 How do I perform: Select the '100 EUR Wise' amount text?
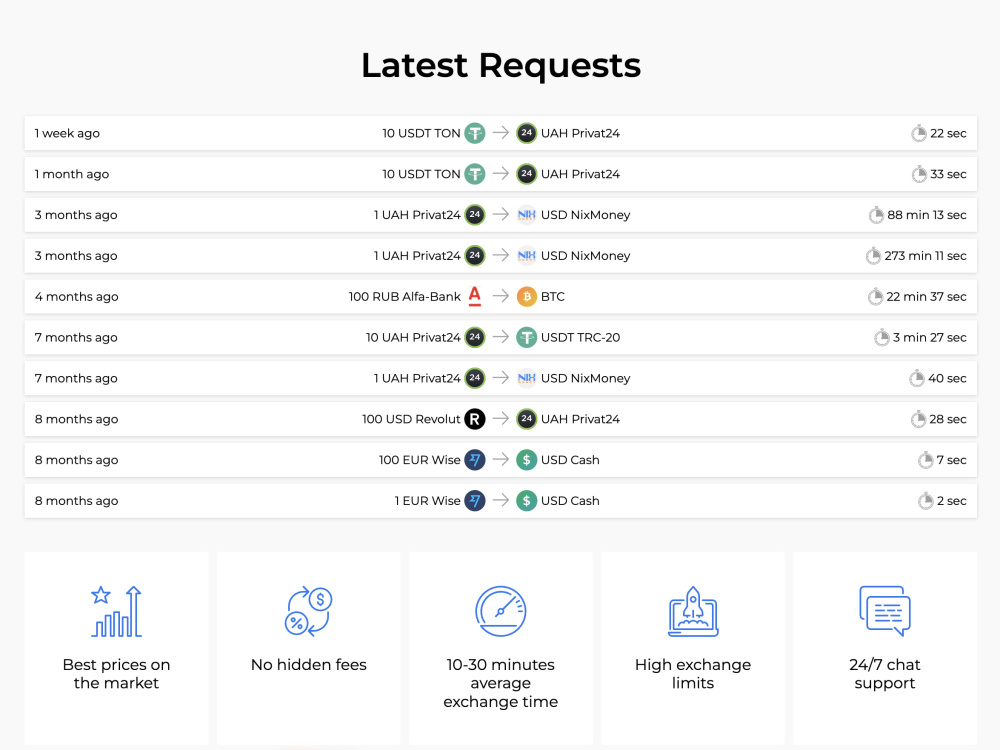(x=420, y=460)
